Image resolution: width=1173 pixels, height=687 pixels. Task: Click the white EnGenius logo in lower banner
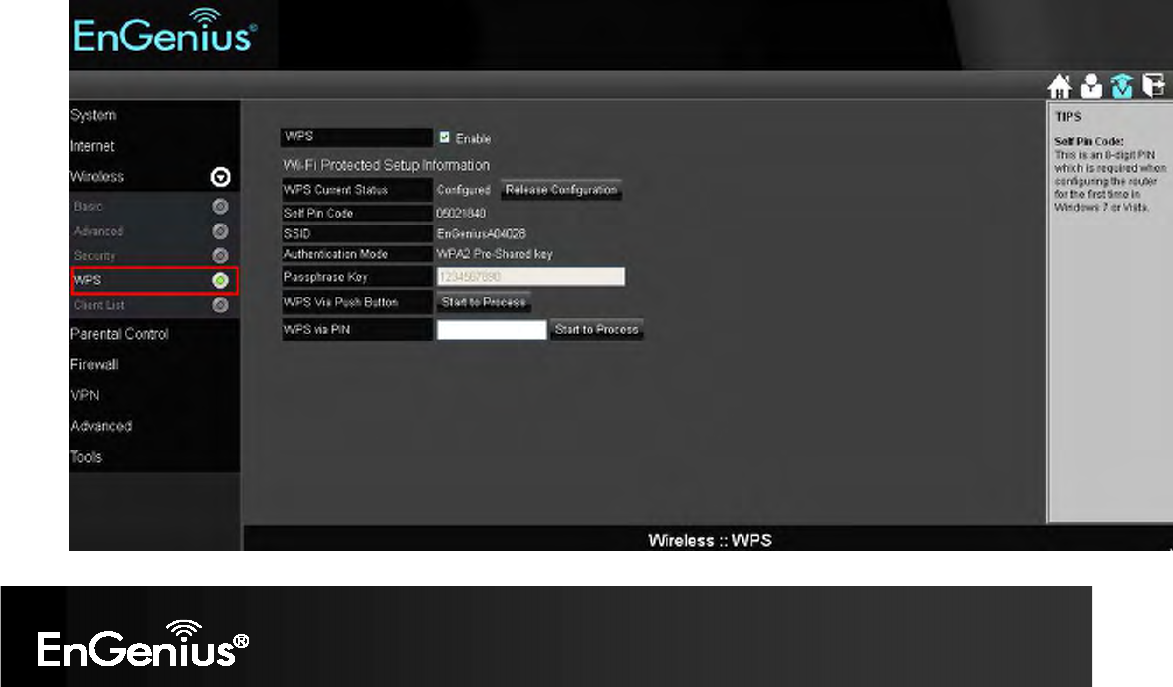[x=143, y=644]
